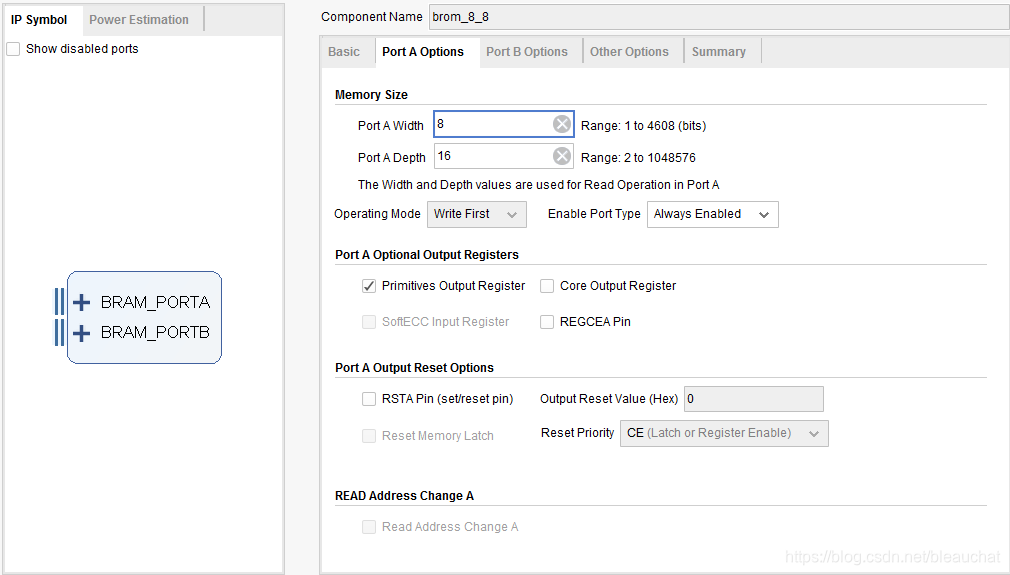
Task: Focus the Component Name field
Action: tap(719, 17)
